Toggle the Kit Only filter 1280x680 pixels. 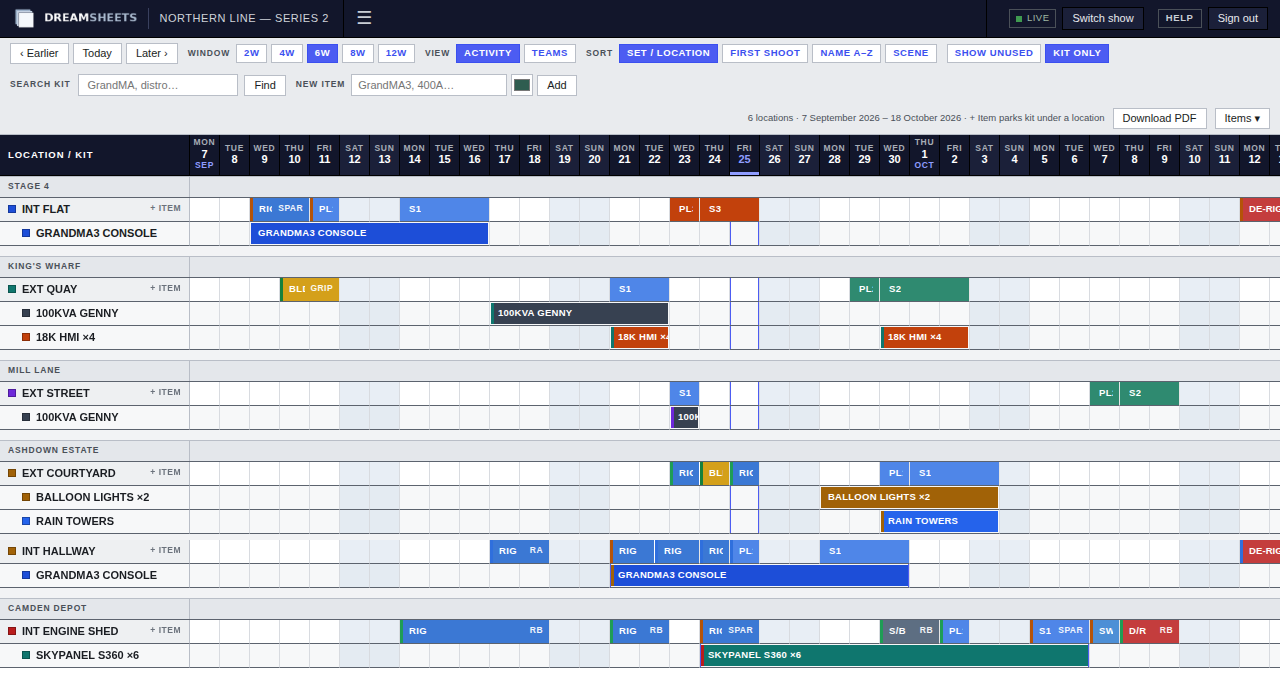pyautogui.click(x=1077, y=53)
